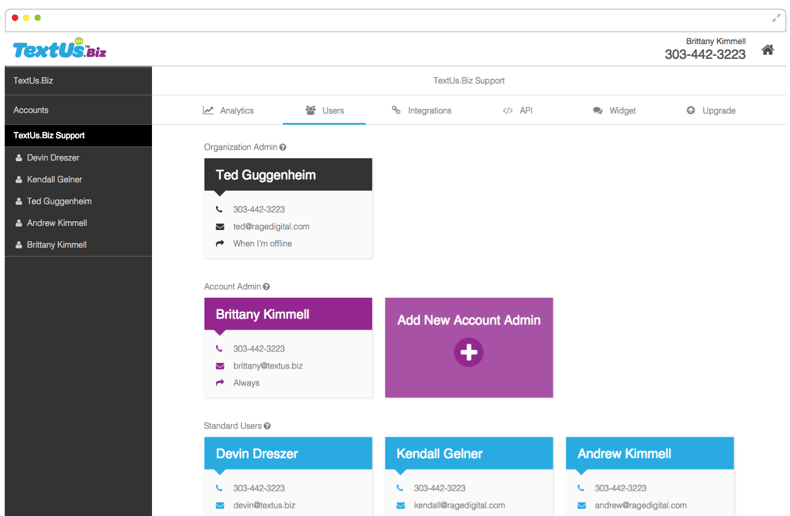Viewport: 790px width, 516px height.
Task: Click the Integrations link icon
Action: pos(396,110)
